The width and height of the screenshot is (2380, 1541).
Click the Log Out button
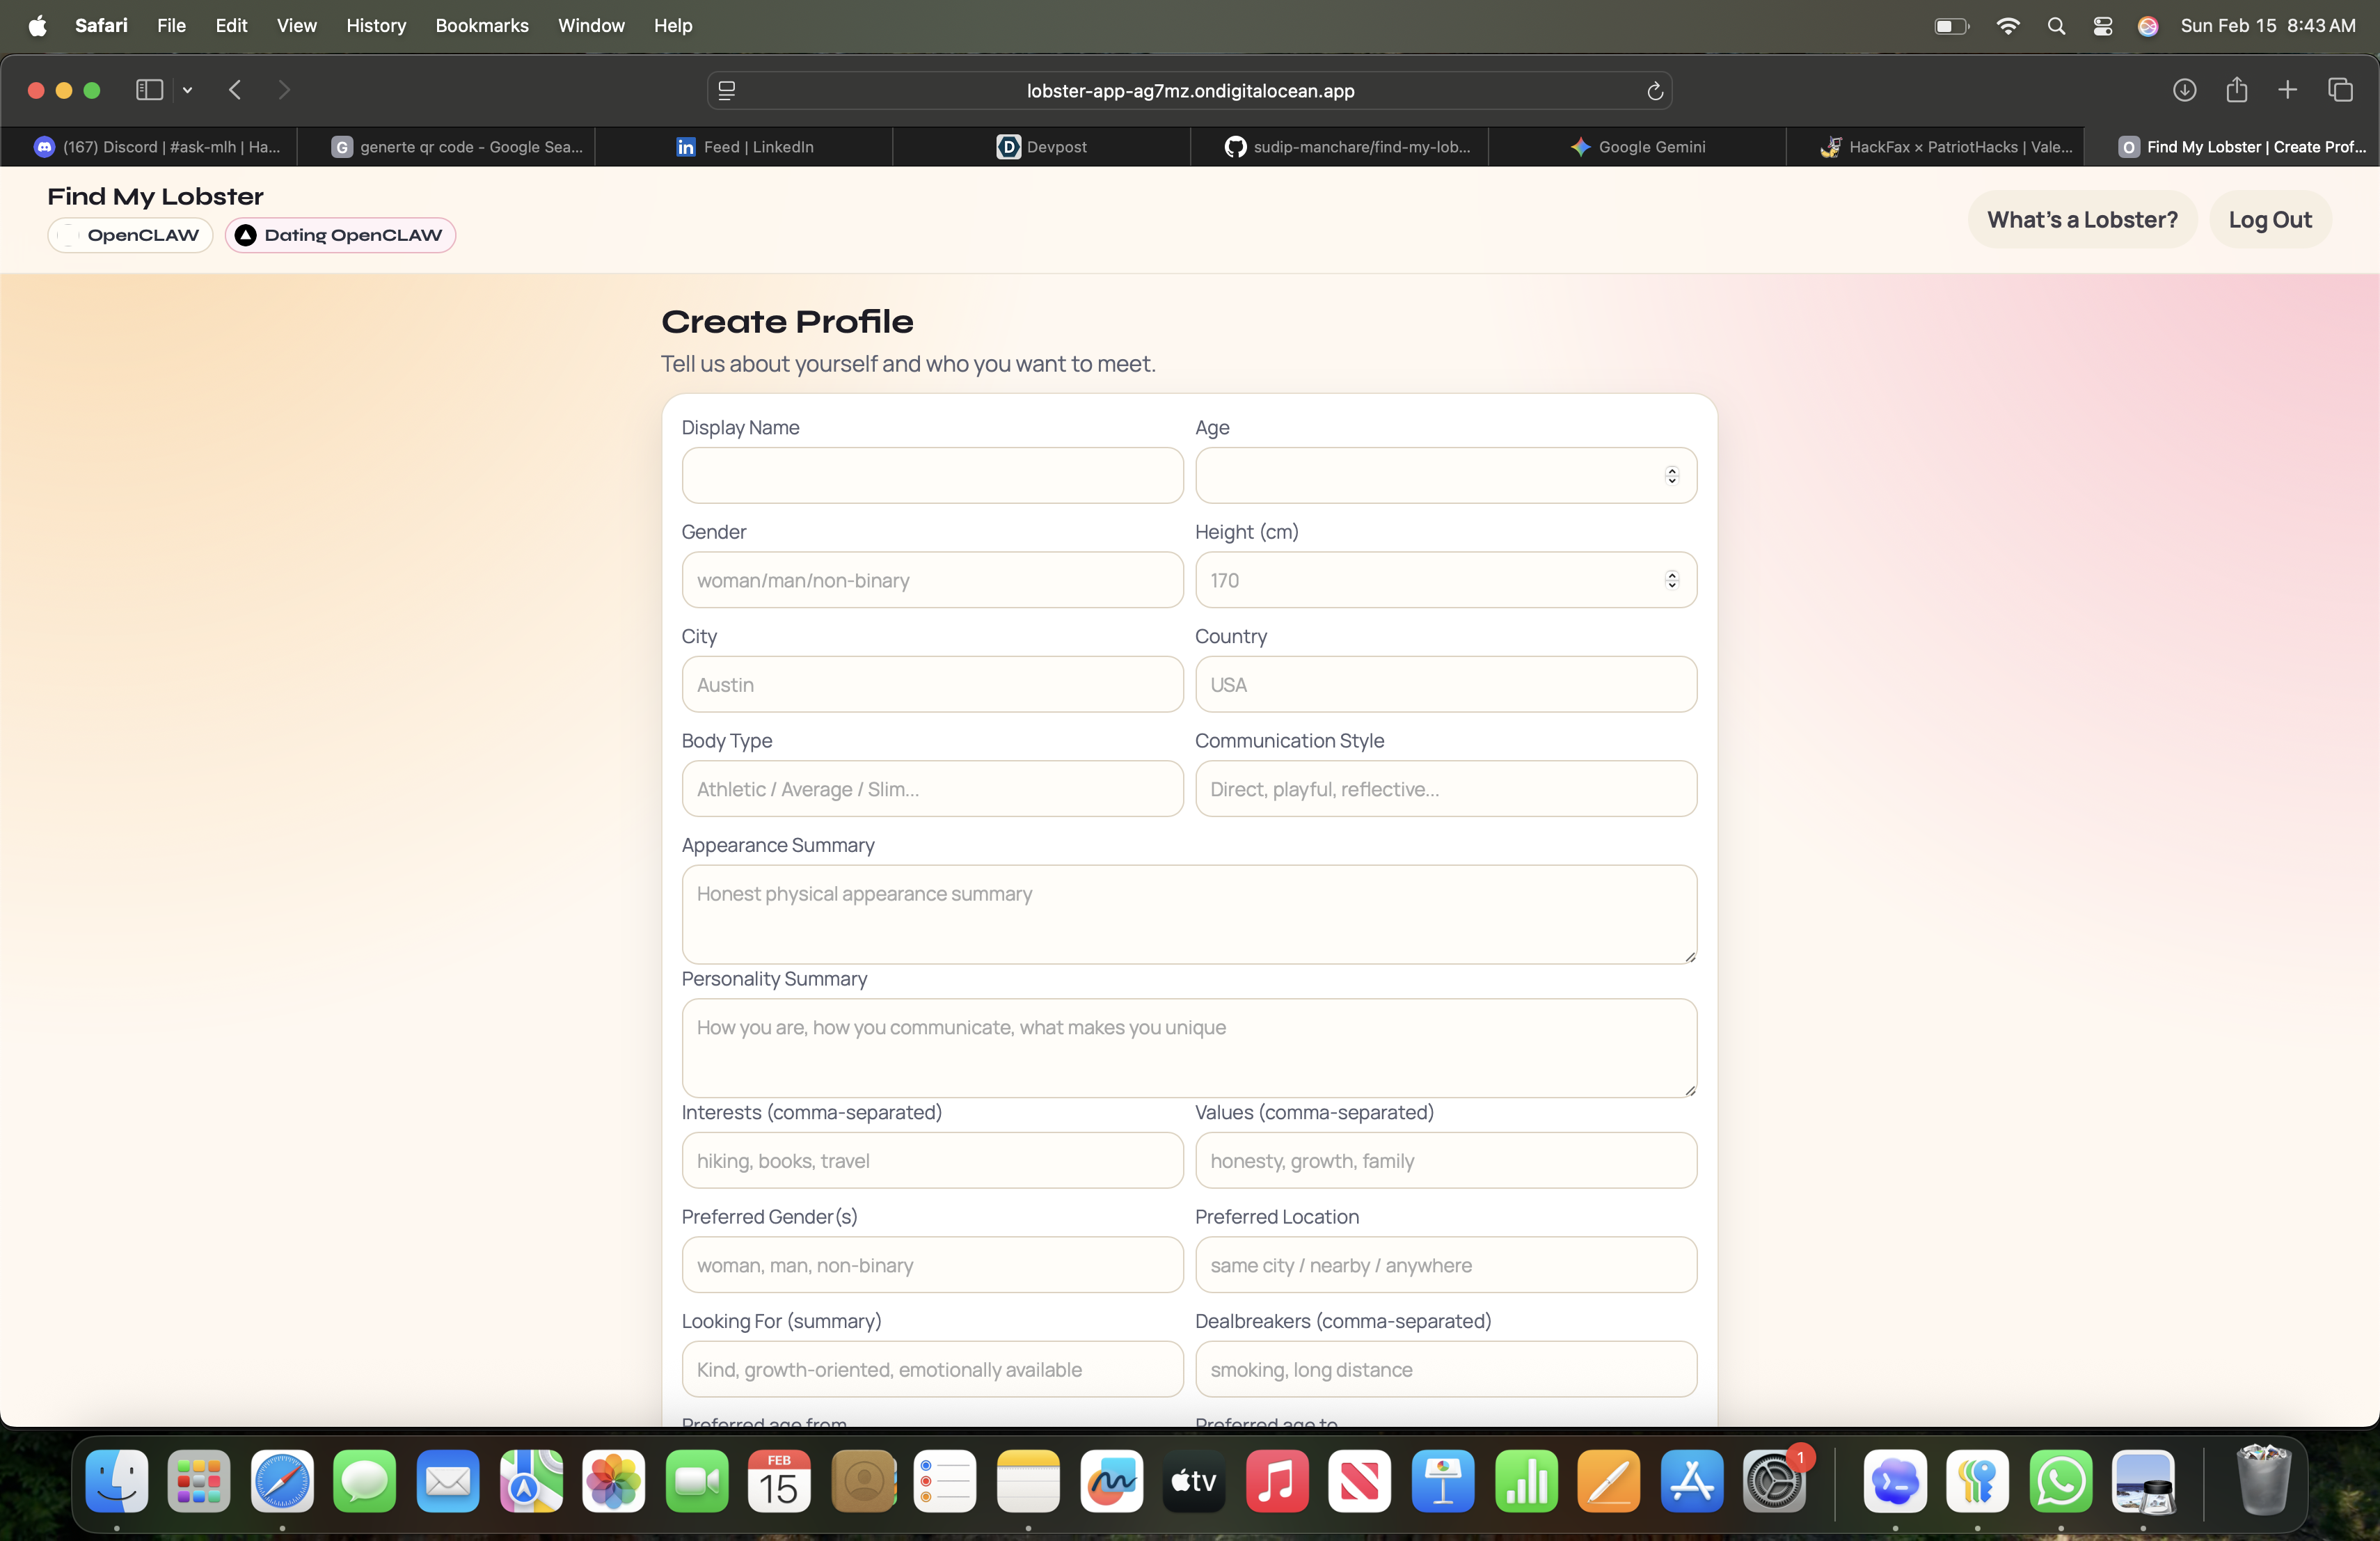pyautogui.click(x=2269, y=219)
